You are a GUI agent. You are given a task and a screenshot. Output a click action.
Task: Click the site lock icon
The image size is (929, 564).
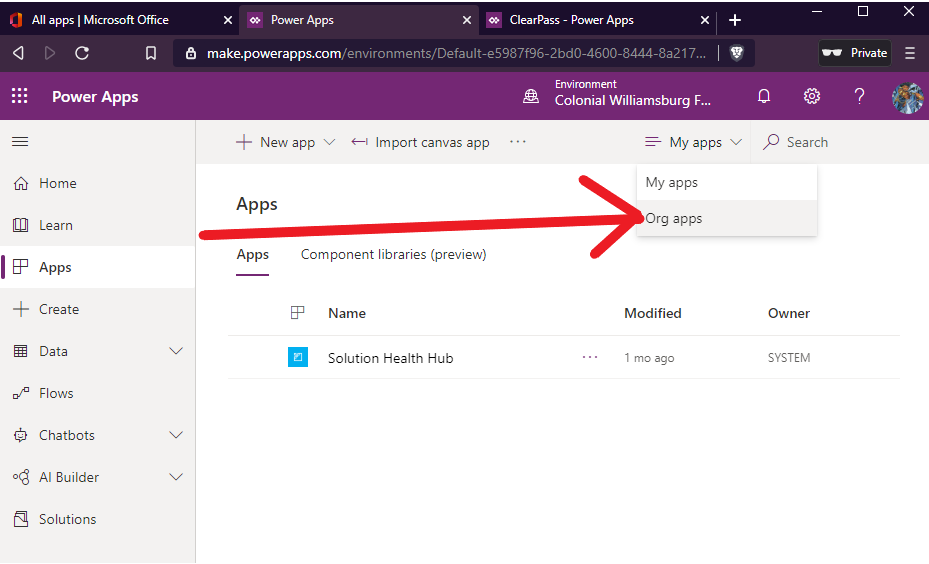click(x=191, y=53)
